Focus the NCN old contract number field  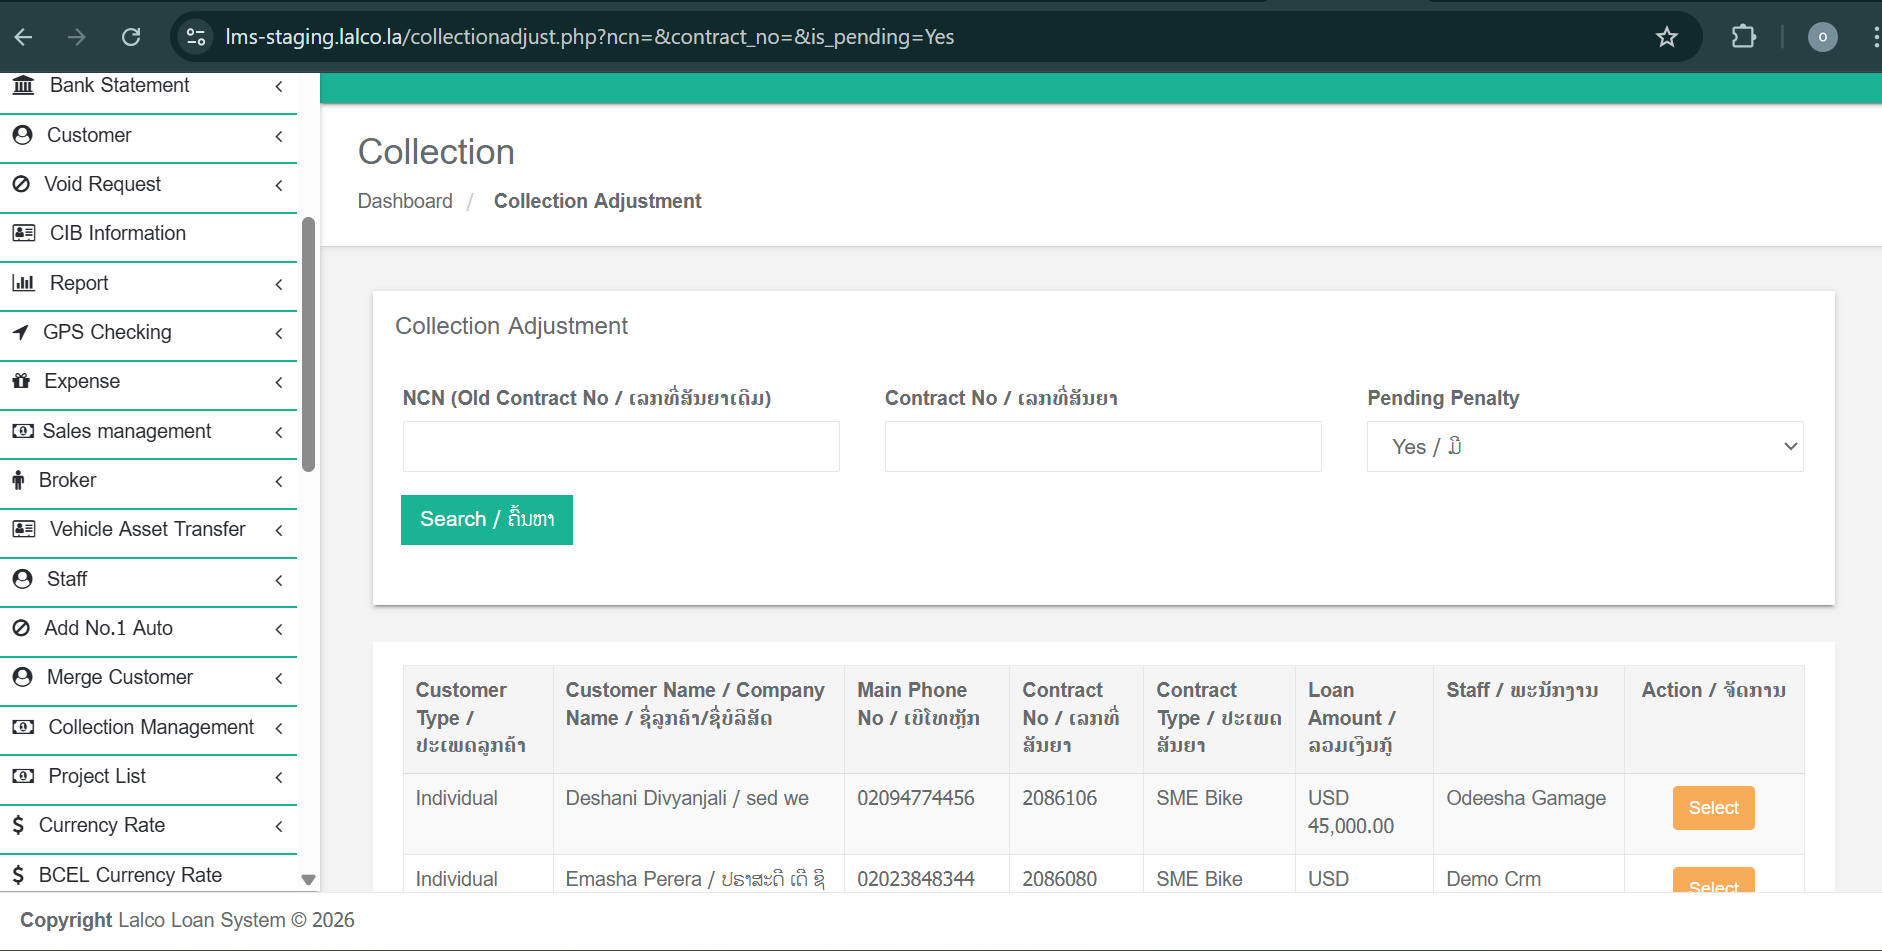coord(620,446)
